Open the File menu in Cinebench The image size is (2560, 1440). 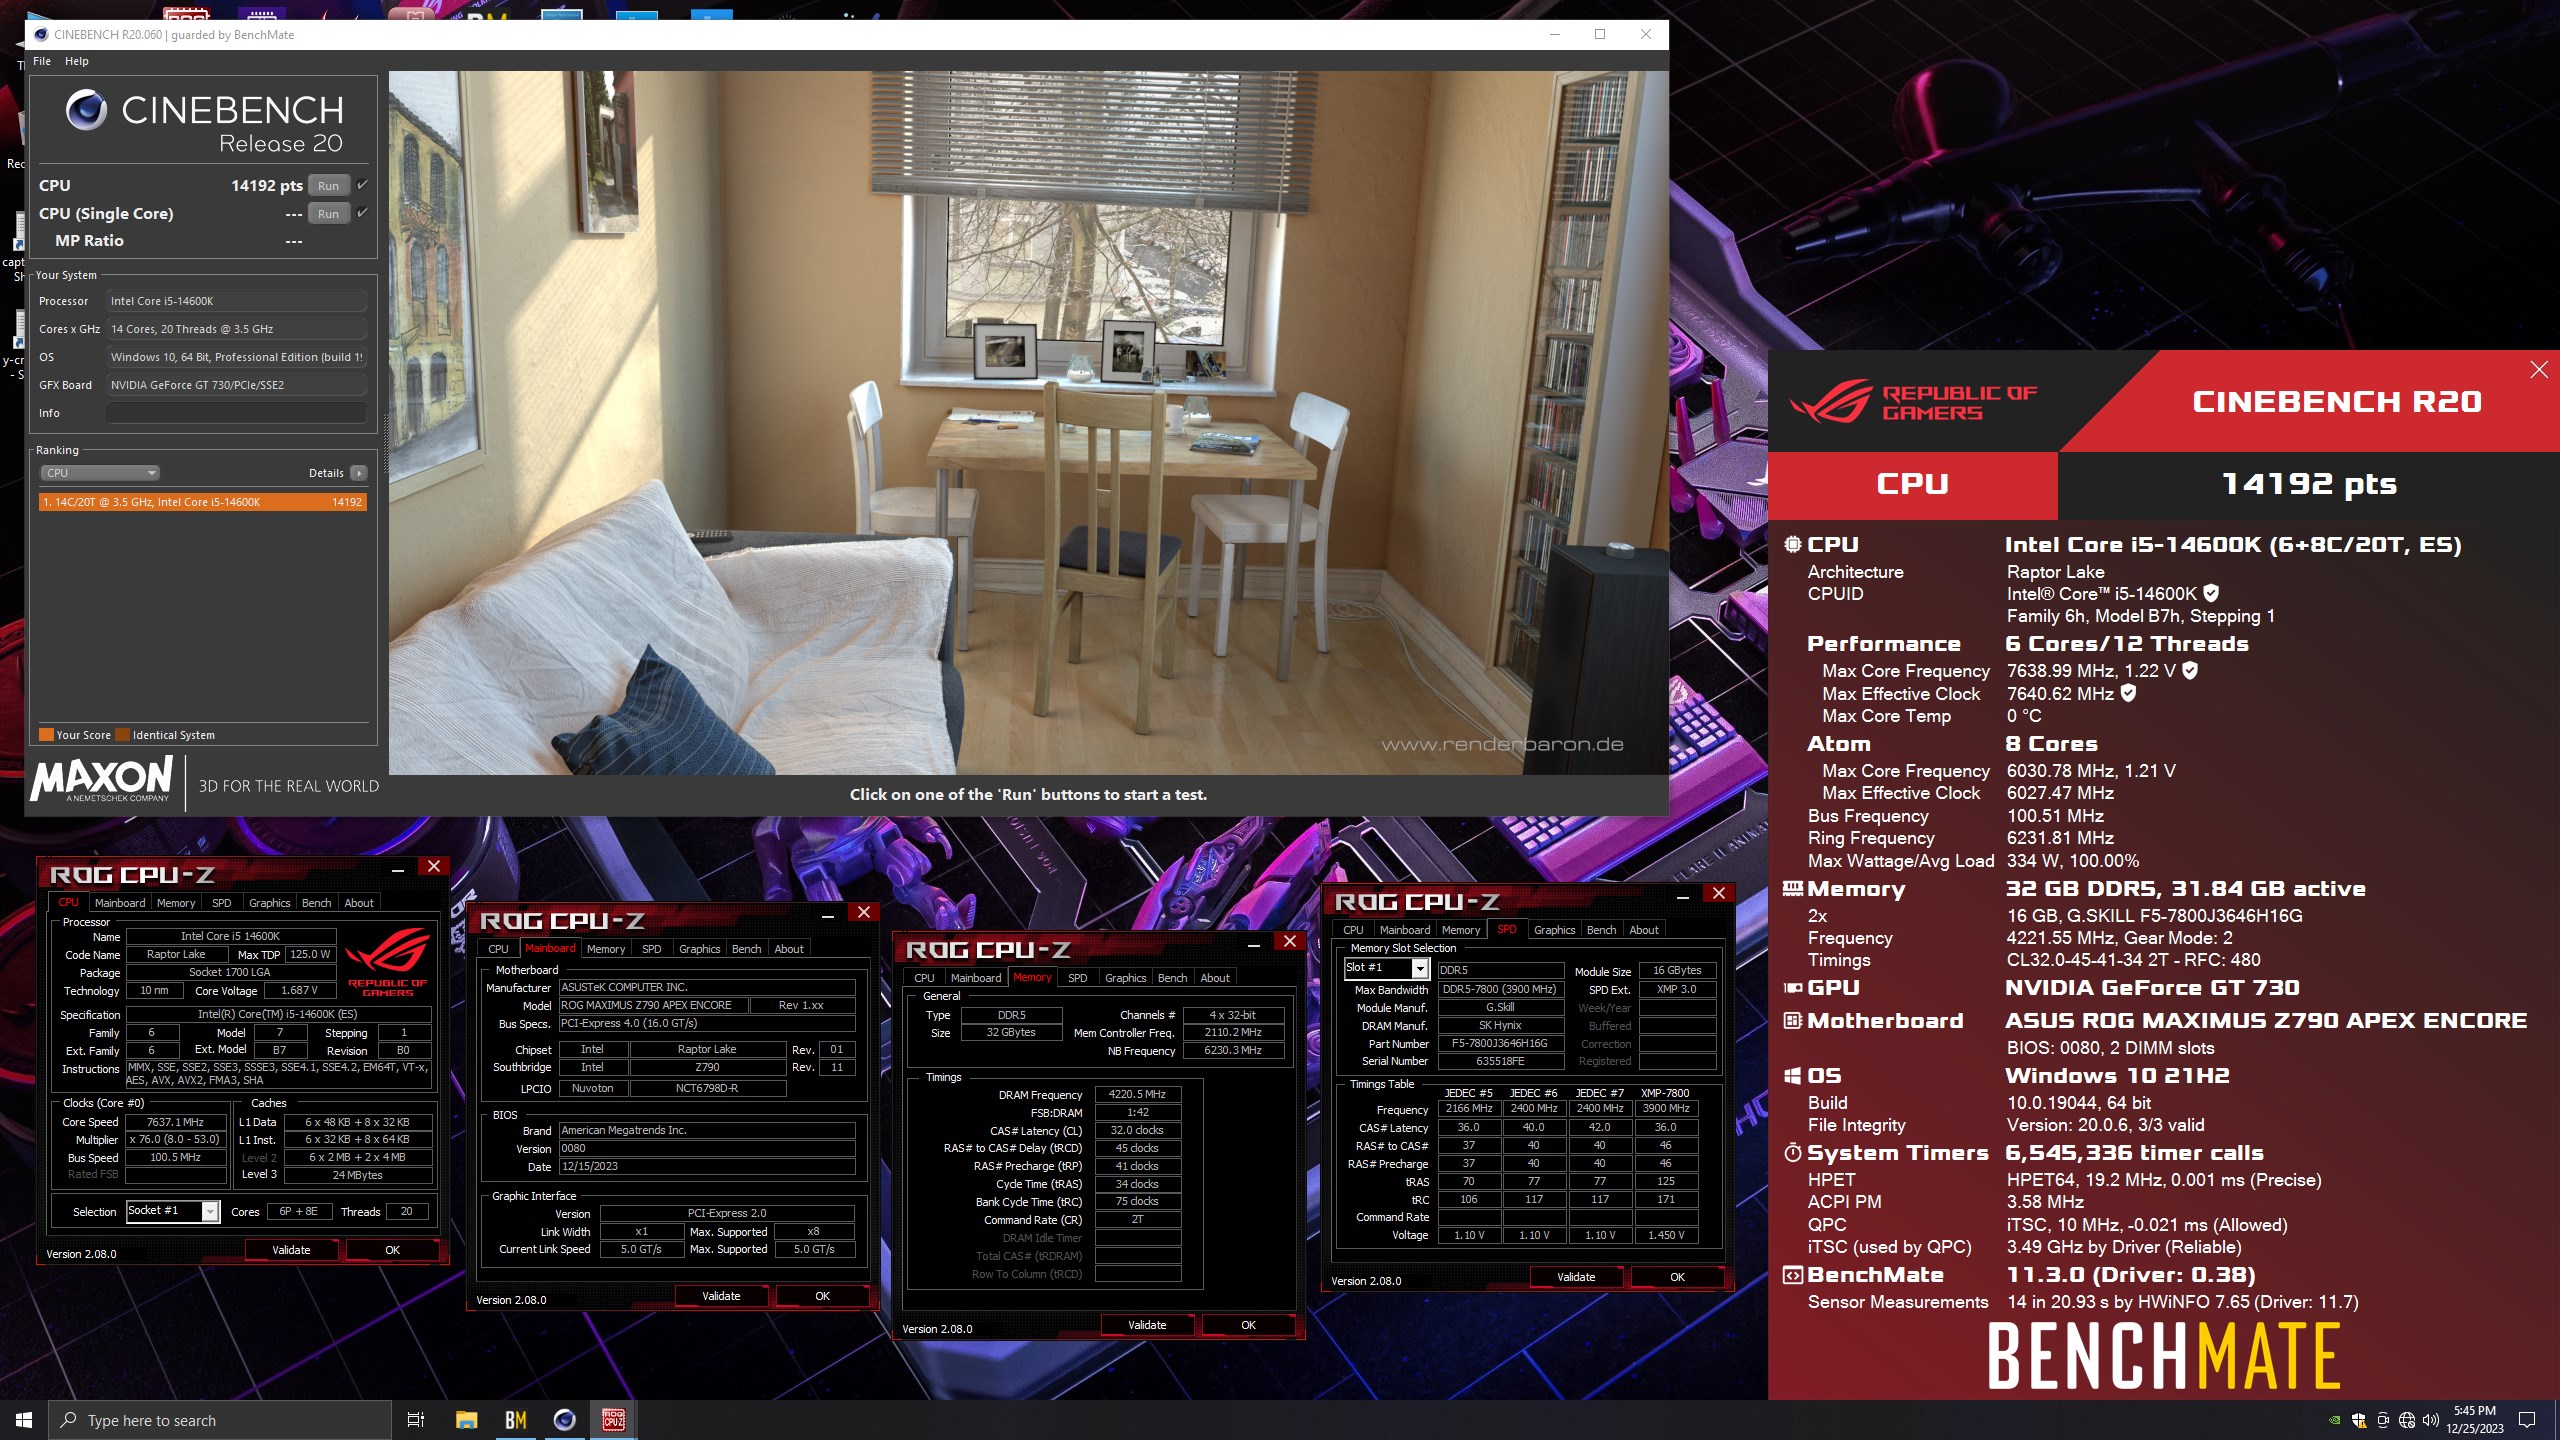click(x=42, y=61)
